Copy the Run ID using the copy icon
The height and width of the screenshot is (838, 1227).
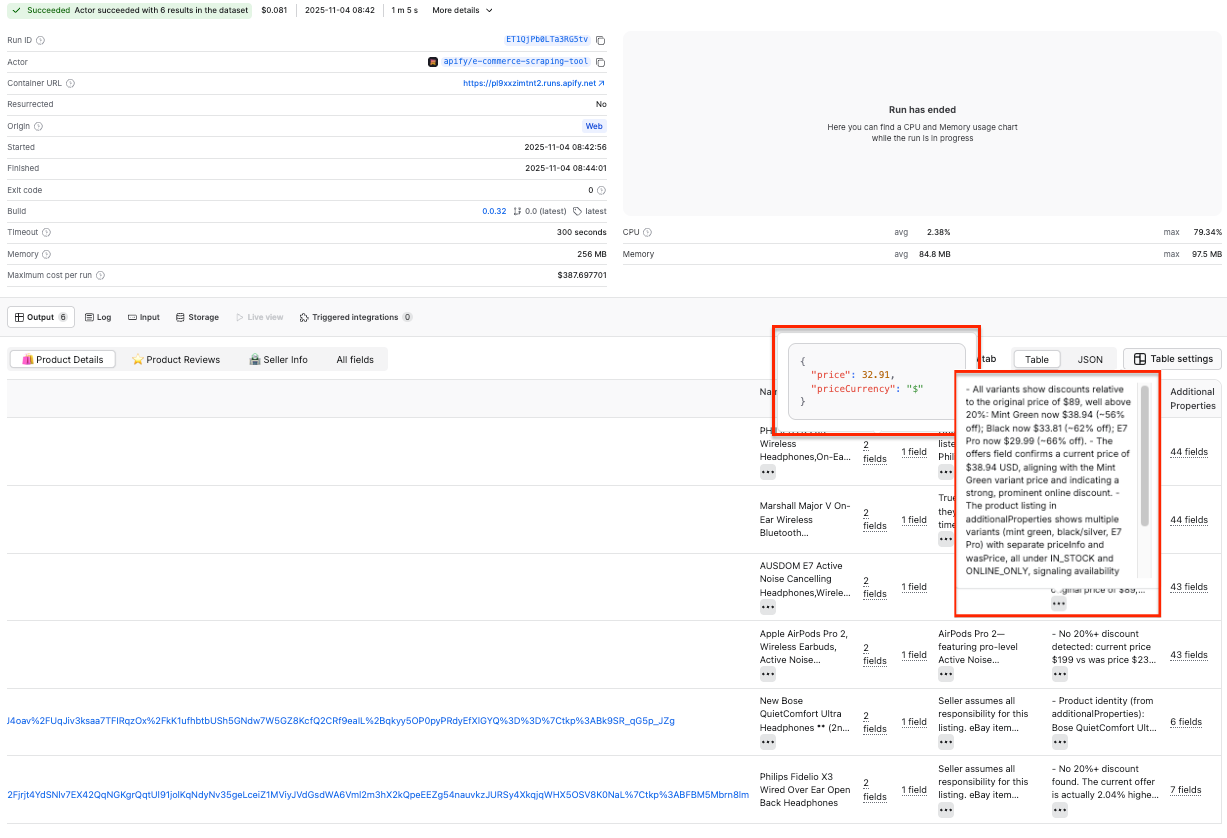pos(598,40)
